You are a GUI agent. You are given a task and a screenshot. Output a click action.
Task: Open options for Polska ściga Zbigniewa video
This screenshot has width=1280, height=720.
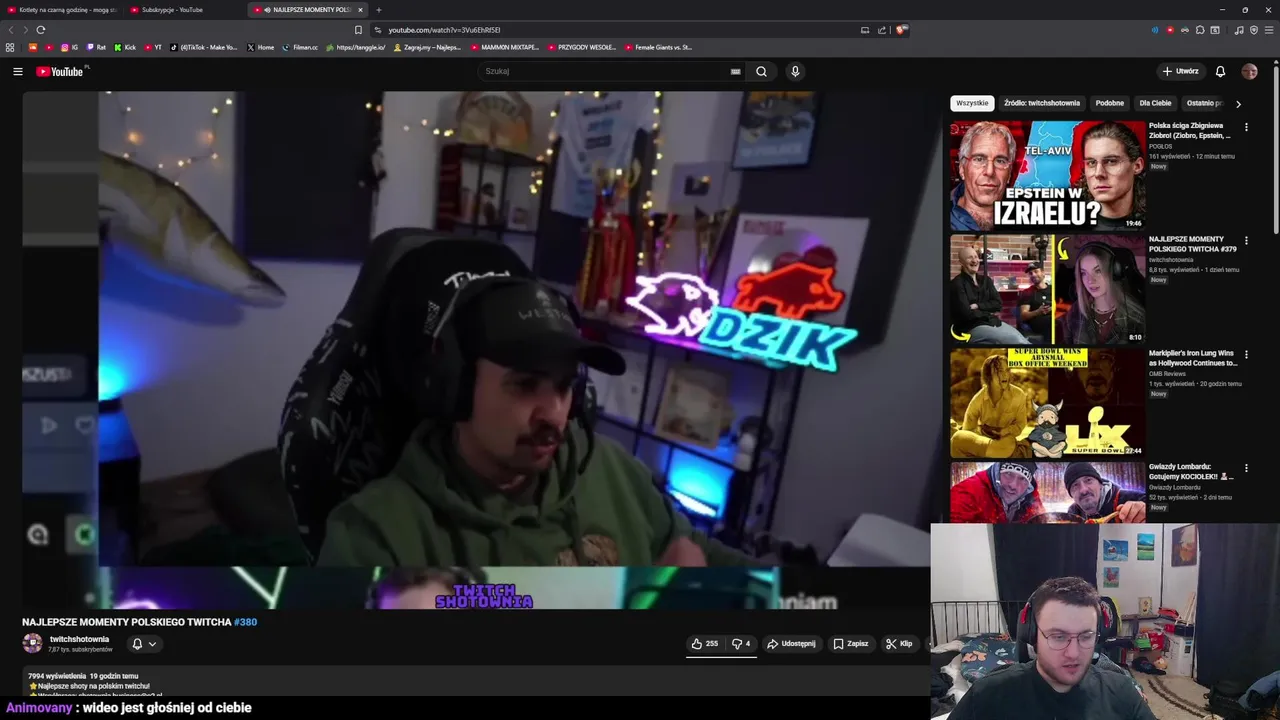1246,127
